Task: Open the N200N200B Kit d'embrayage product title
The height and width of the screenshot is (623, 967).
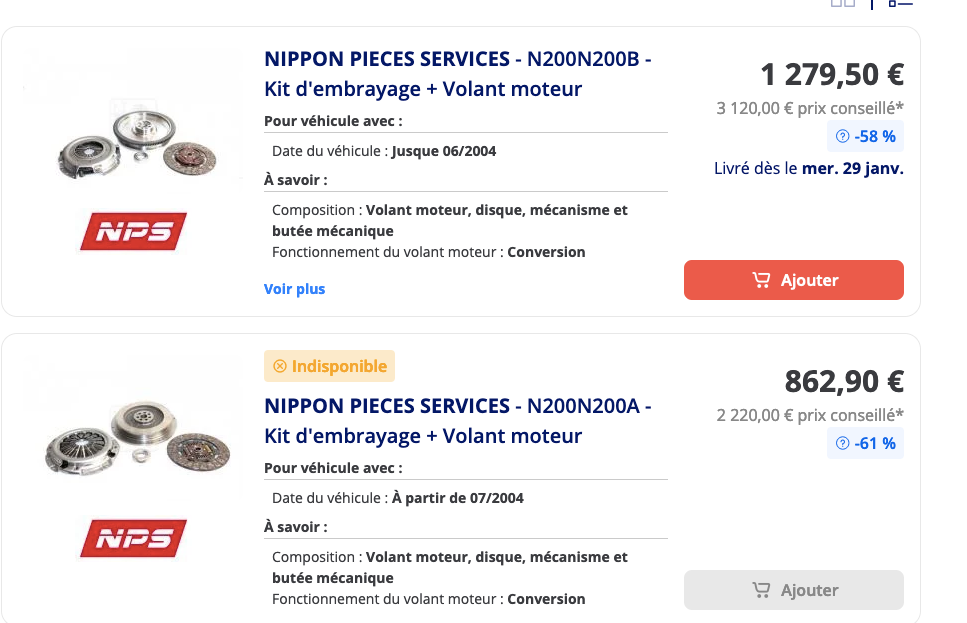Action: (458, 74)
